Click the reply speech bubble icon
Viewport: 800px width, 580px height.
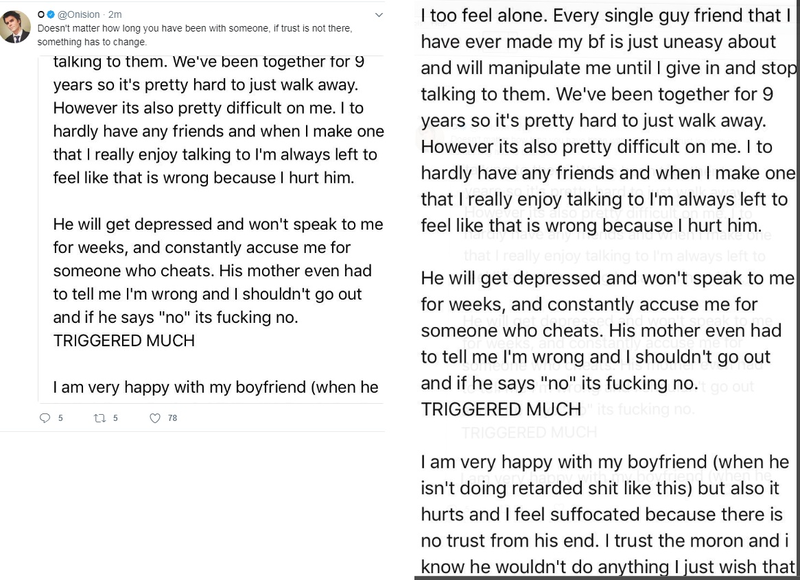(44, 418)
